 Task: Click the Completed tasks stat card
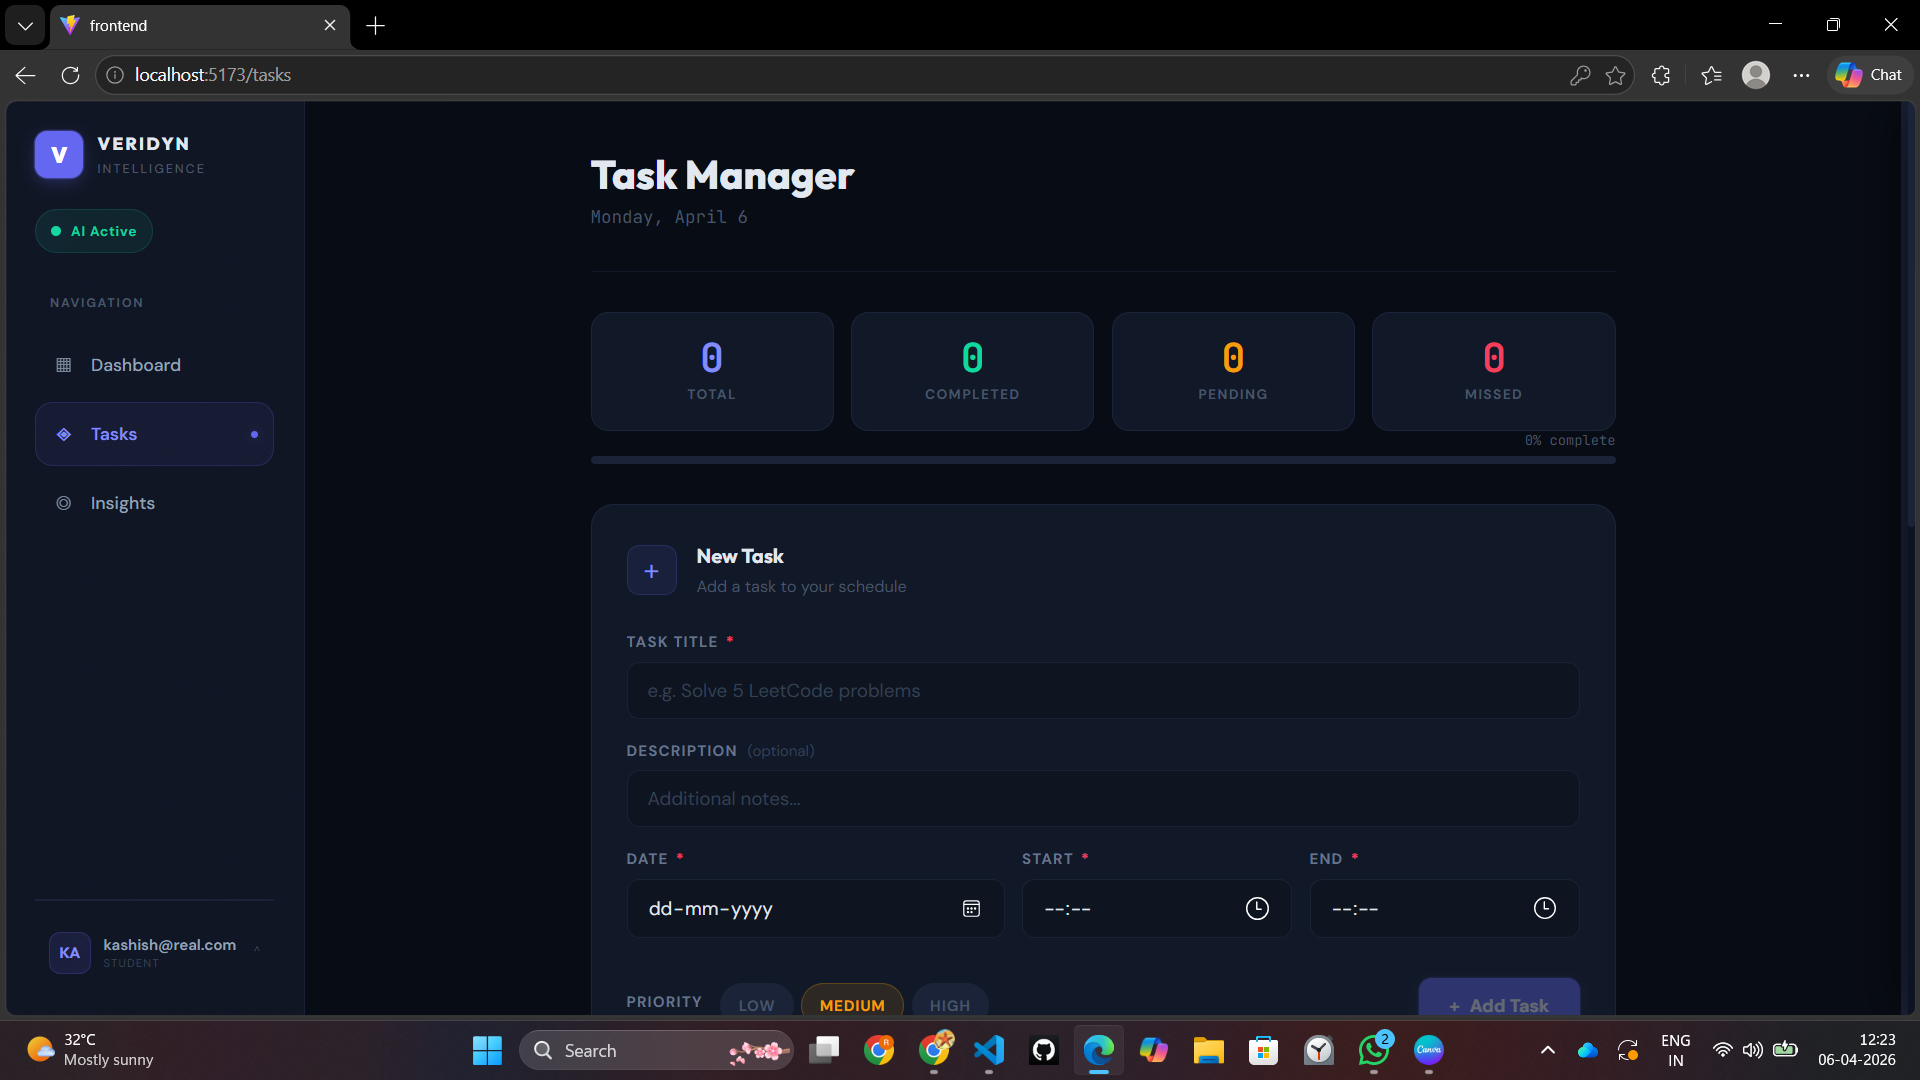pyautogui.click(x=972, y=372)
